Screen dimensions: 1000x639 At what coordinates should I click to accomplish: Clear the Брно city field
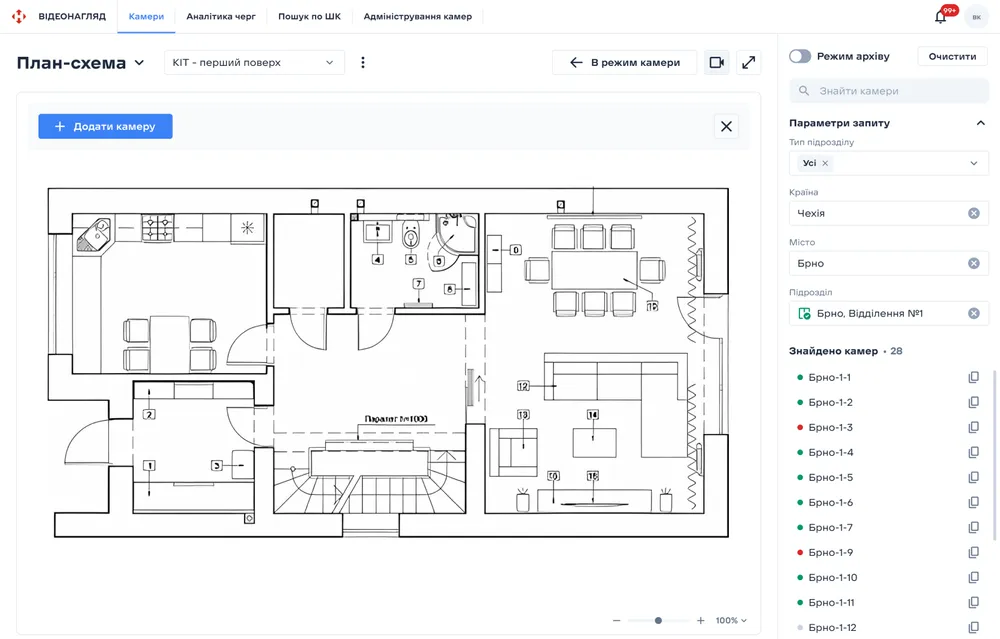[974, 263]
